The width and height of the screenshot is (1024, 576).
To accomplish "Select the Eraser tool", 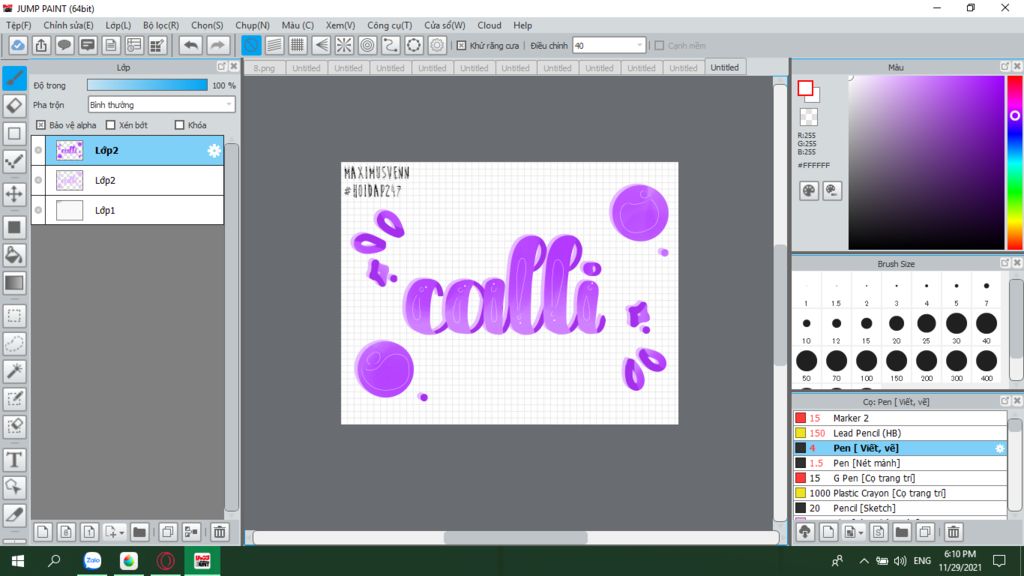I will [x=14, y=106].
